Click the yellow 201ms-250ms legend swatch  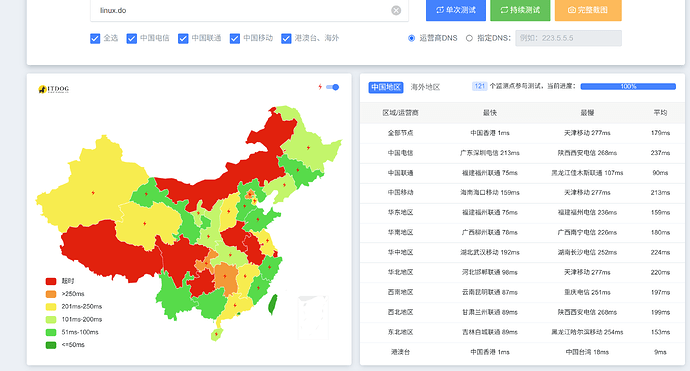(x=51, y=307)
